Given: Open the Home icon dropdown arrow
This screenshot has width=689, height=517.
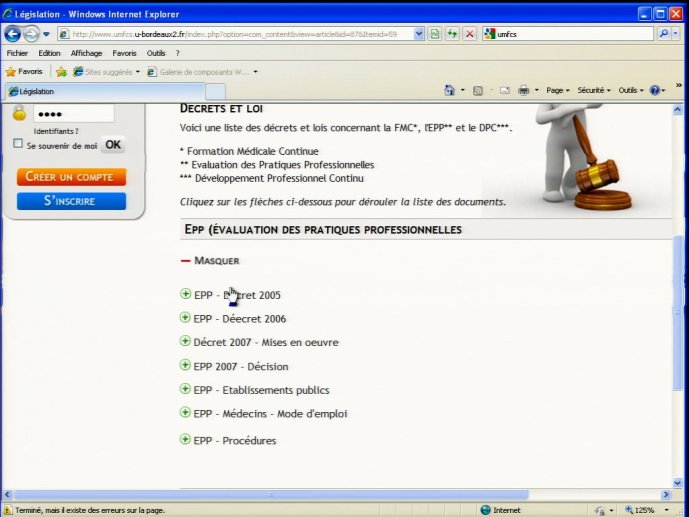Looking at the screenshot, I should (463, 90).
